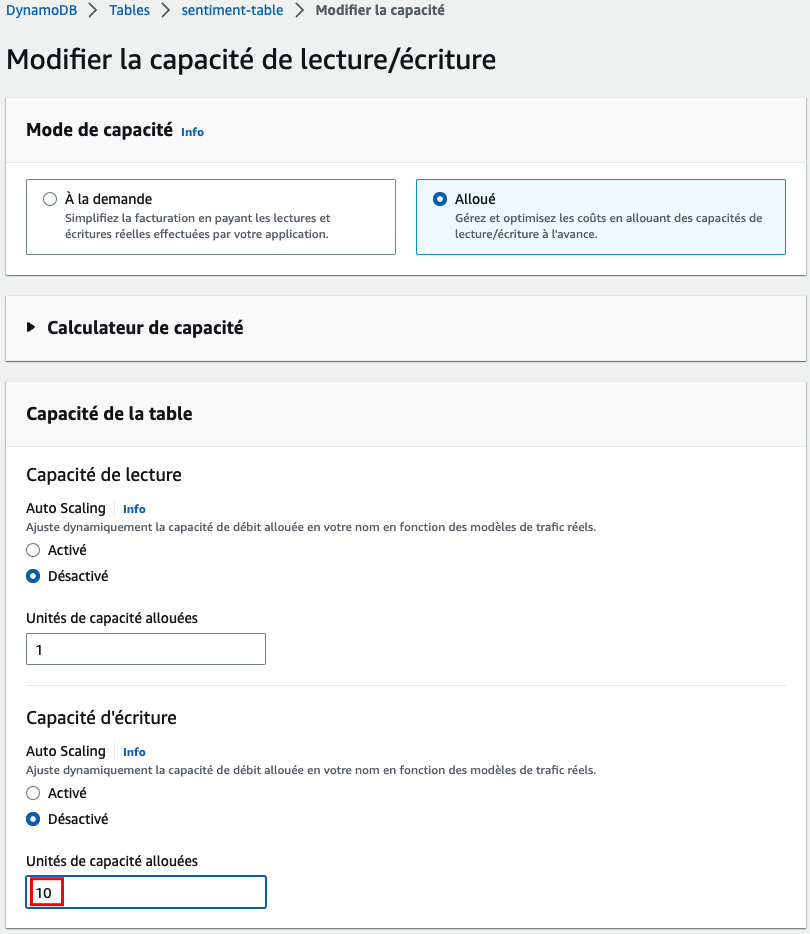Select Désactivé under Capacité de lecture

(33, 576)
